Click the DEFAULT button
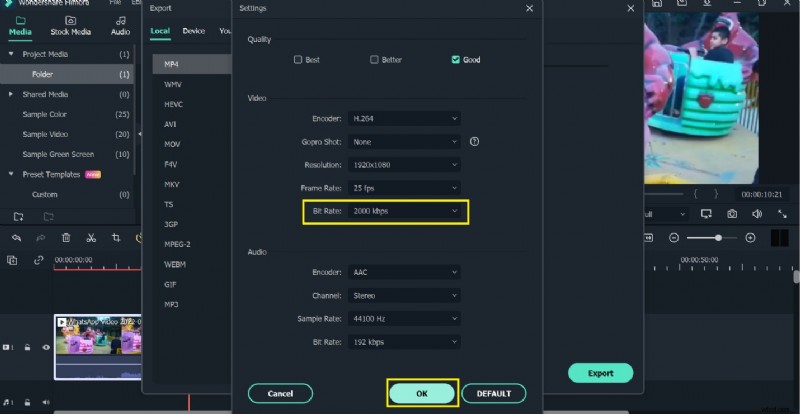This screenshot has width=800, height=414. tap(493, 393)
